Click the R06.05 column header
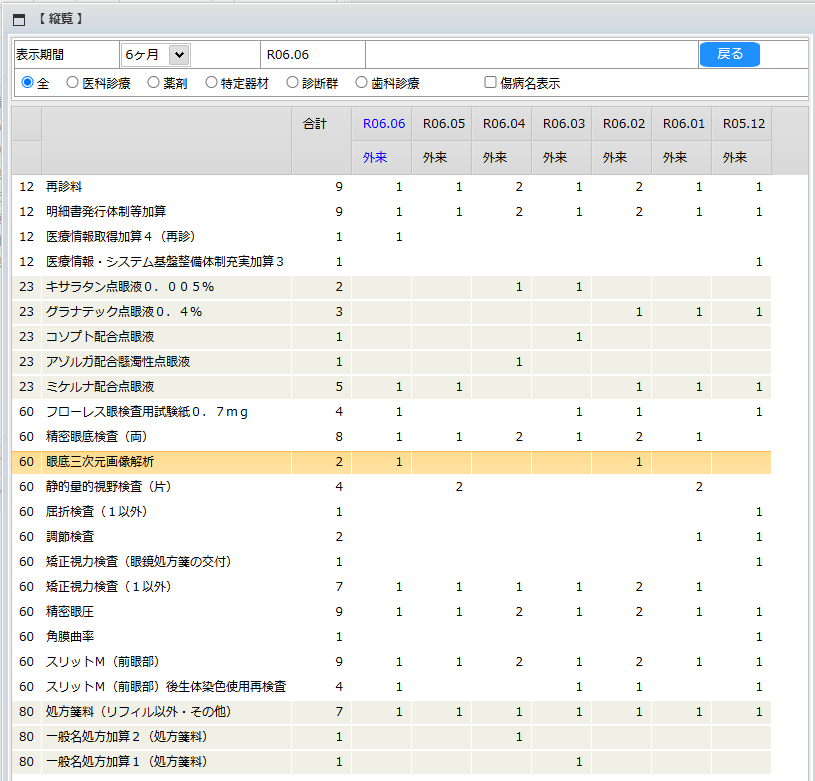The height and width of the screenshot is (781, 815). pos(443,124)
